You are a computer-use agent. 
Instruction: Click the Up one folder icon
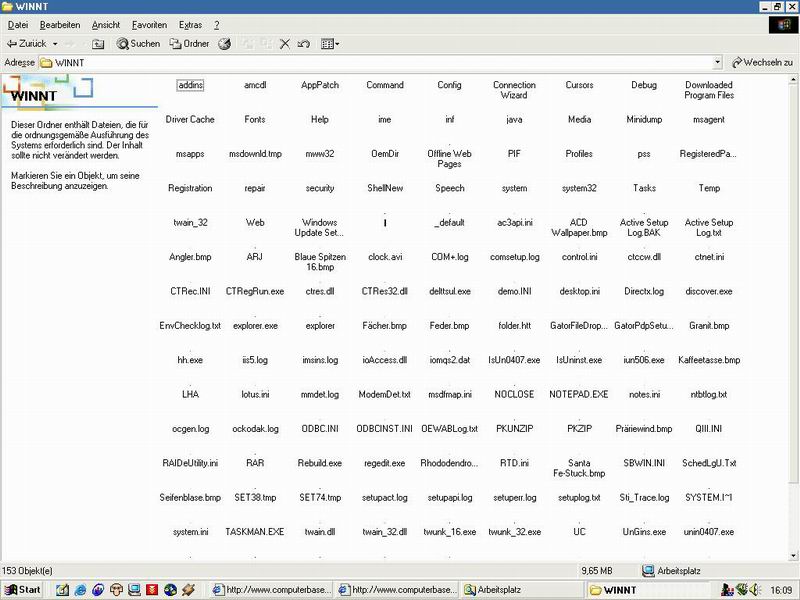(x=98, y=44)
